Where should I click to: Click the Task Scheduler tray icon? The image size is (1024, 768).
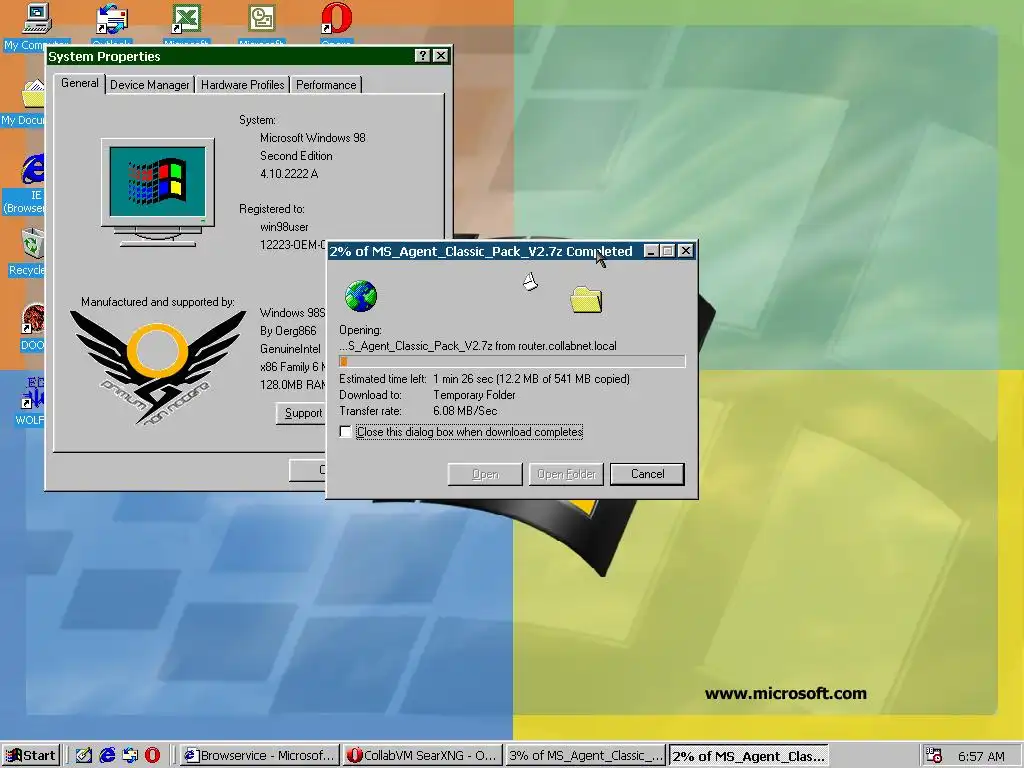pos(934,755)
